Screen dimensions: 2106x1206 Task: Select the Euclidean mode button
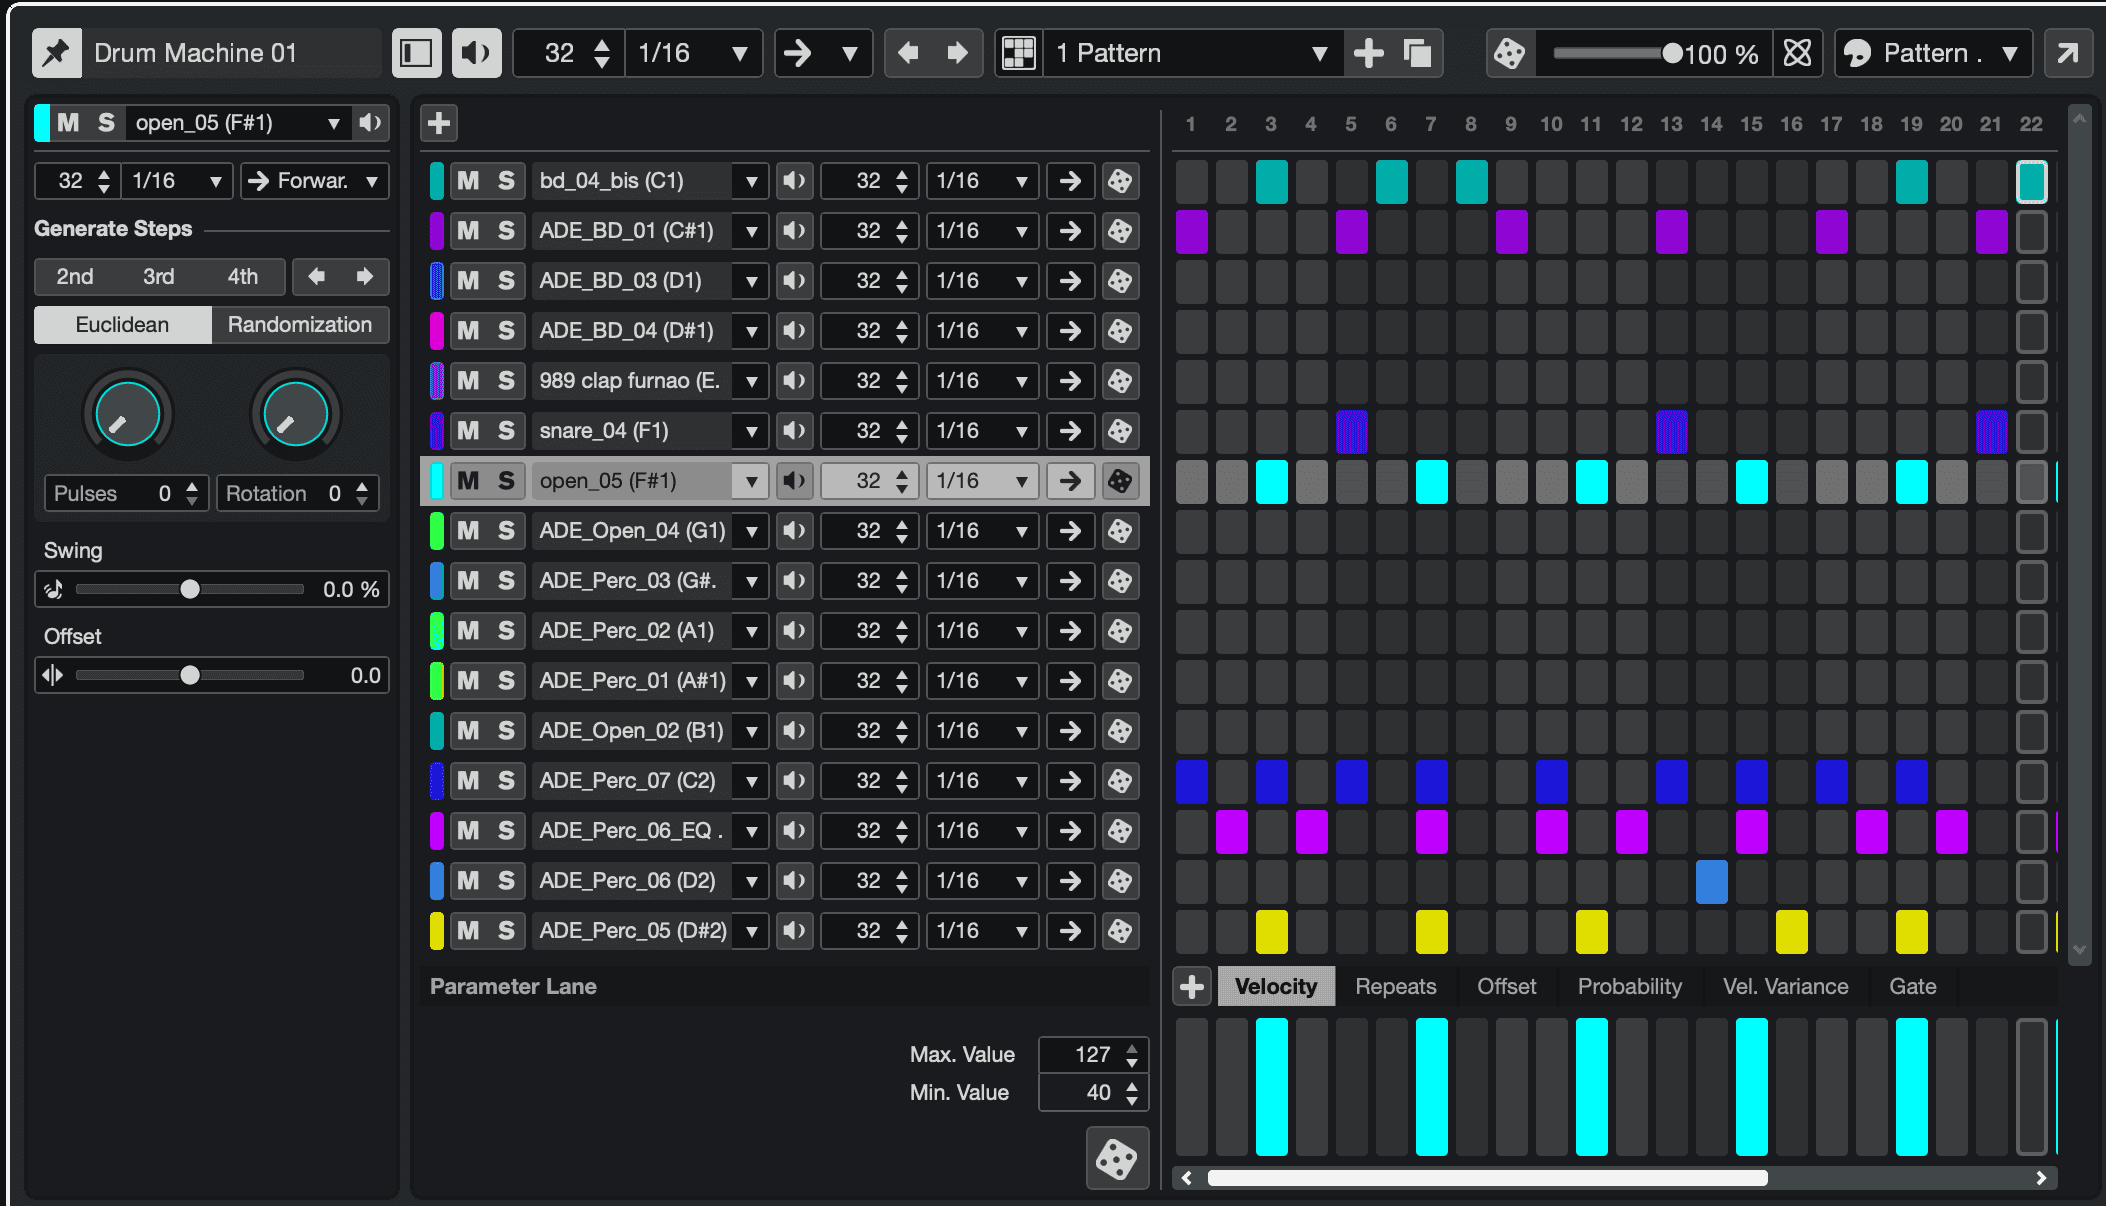click(x=123, y=325)
